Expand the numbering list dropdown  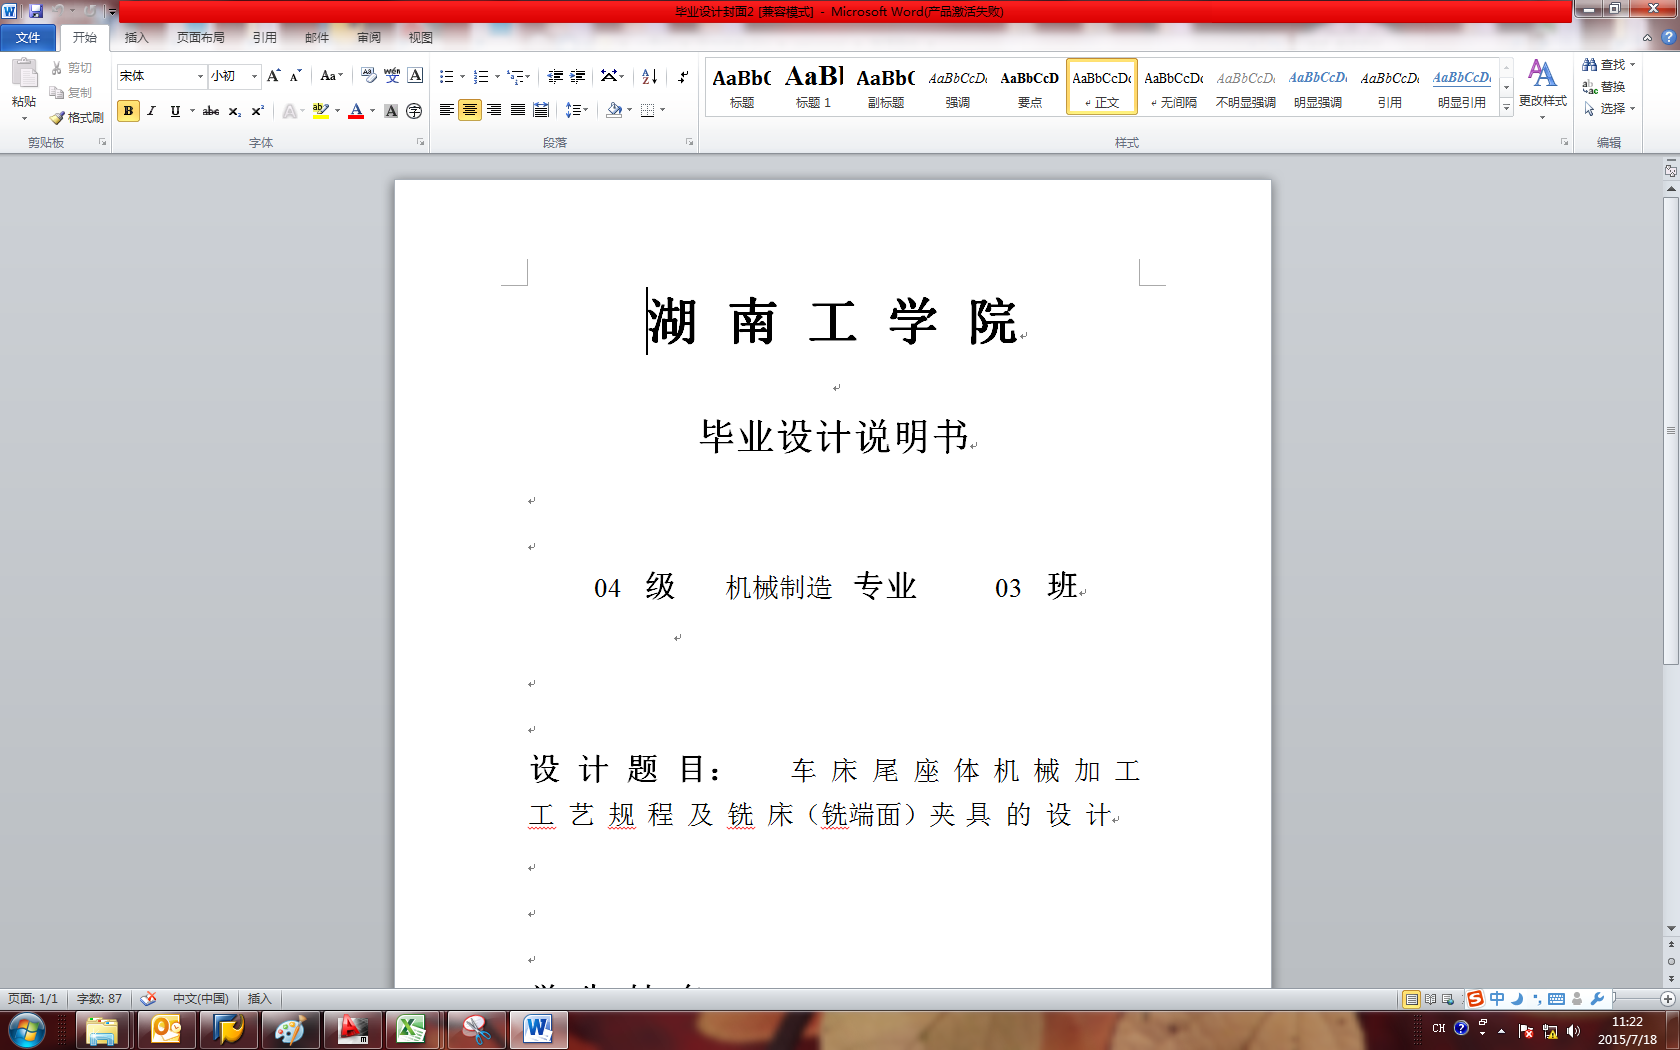click(497, 76)
